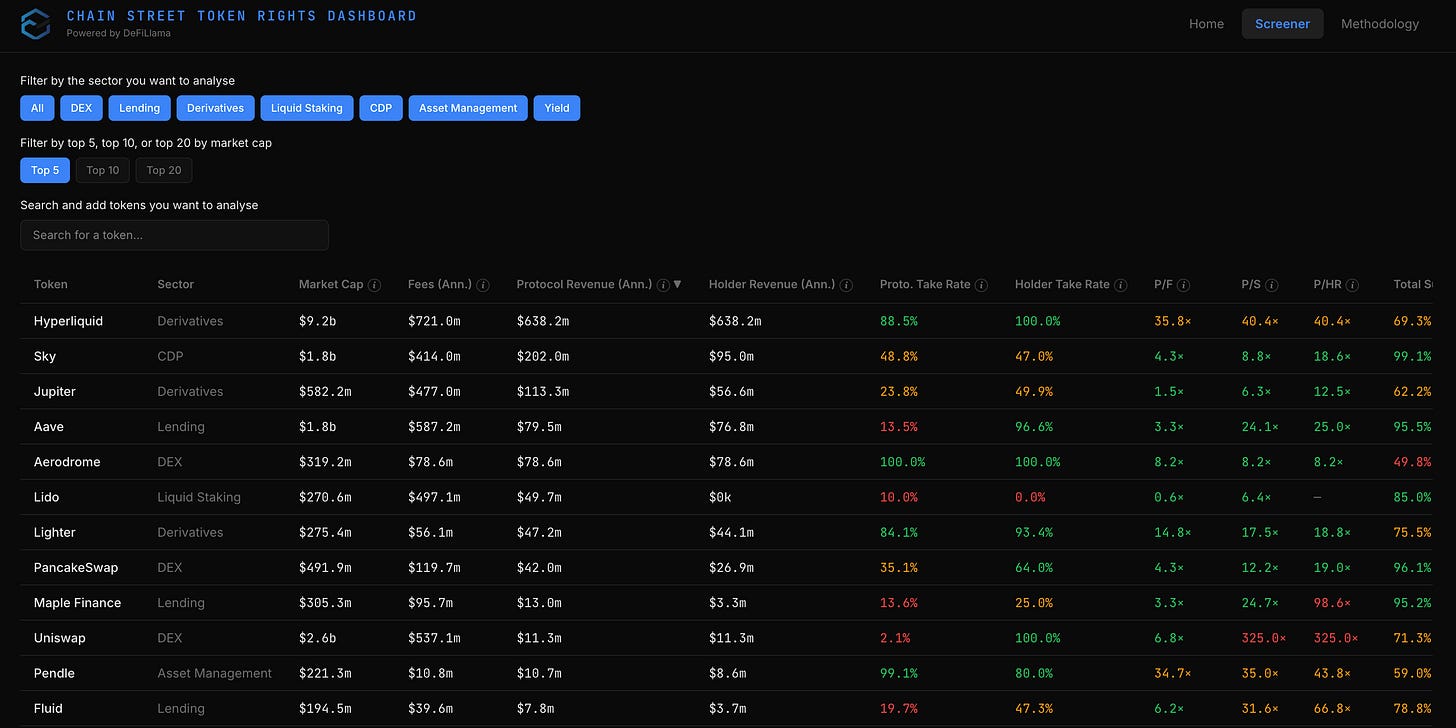Select the Aave token name
Image resolution: width=1456 pixels, height=728 pixels.
click(x=49, y=426)
